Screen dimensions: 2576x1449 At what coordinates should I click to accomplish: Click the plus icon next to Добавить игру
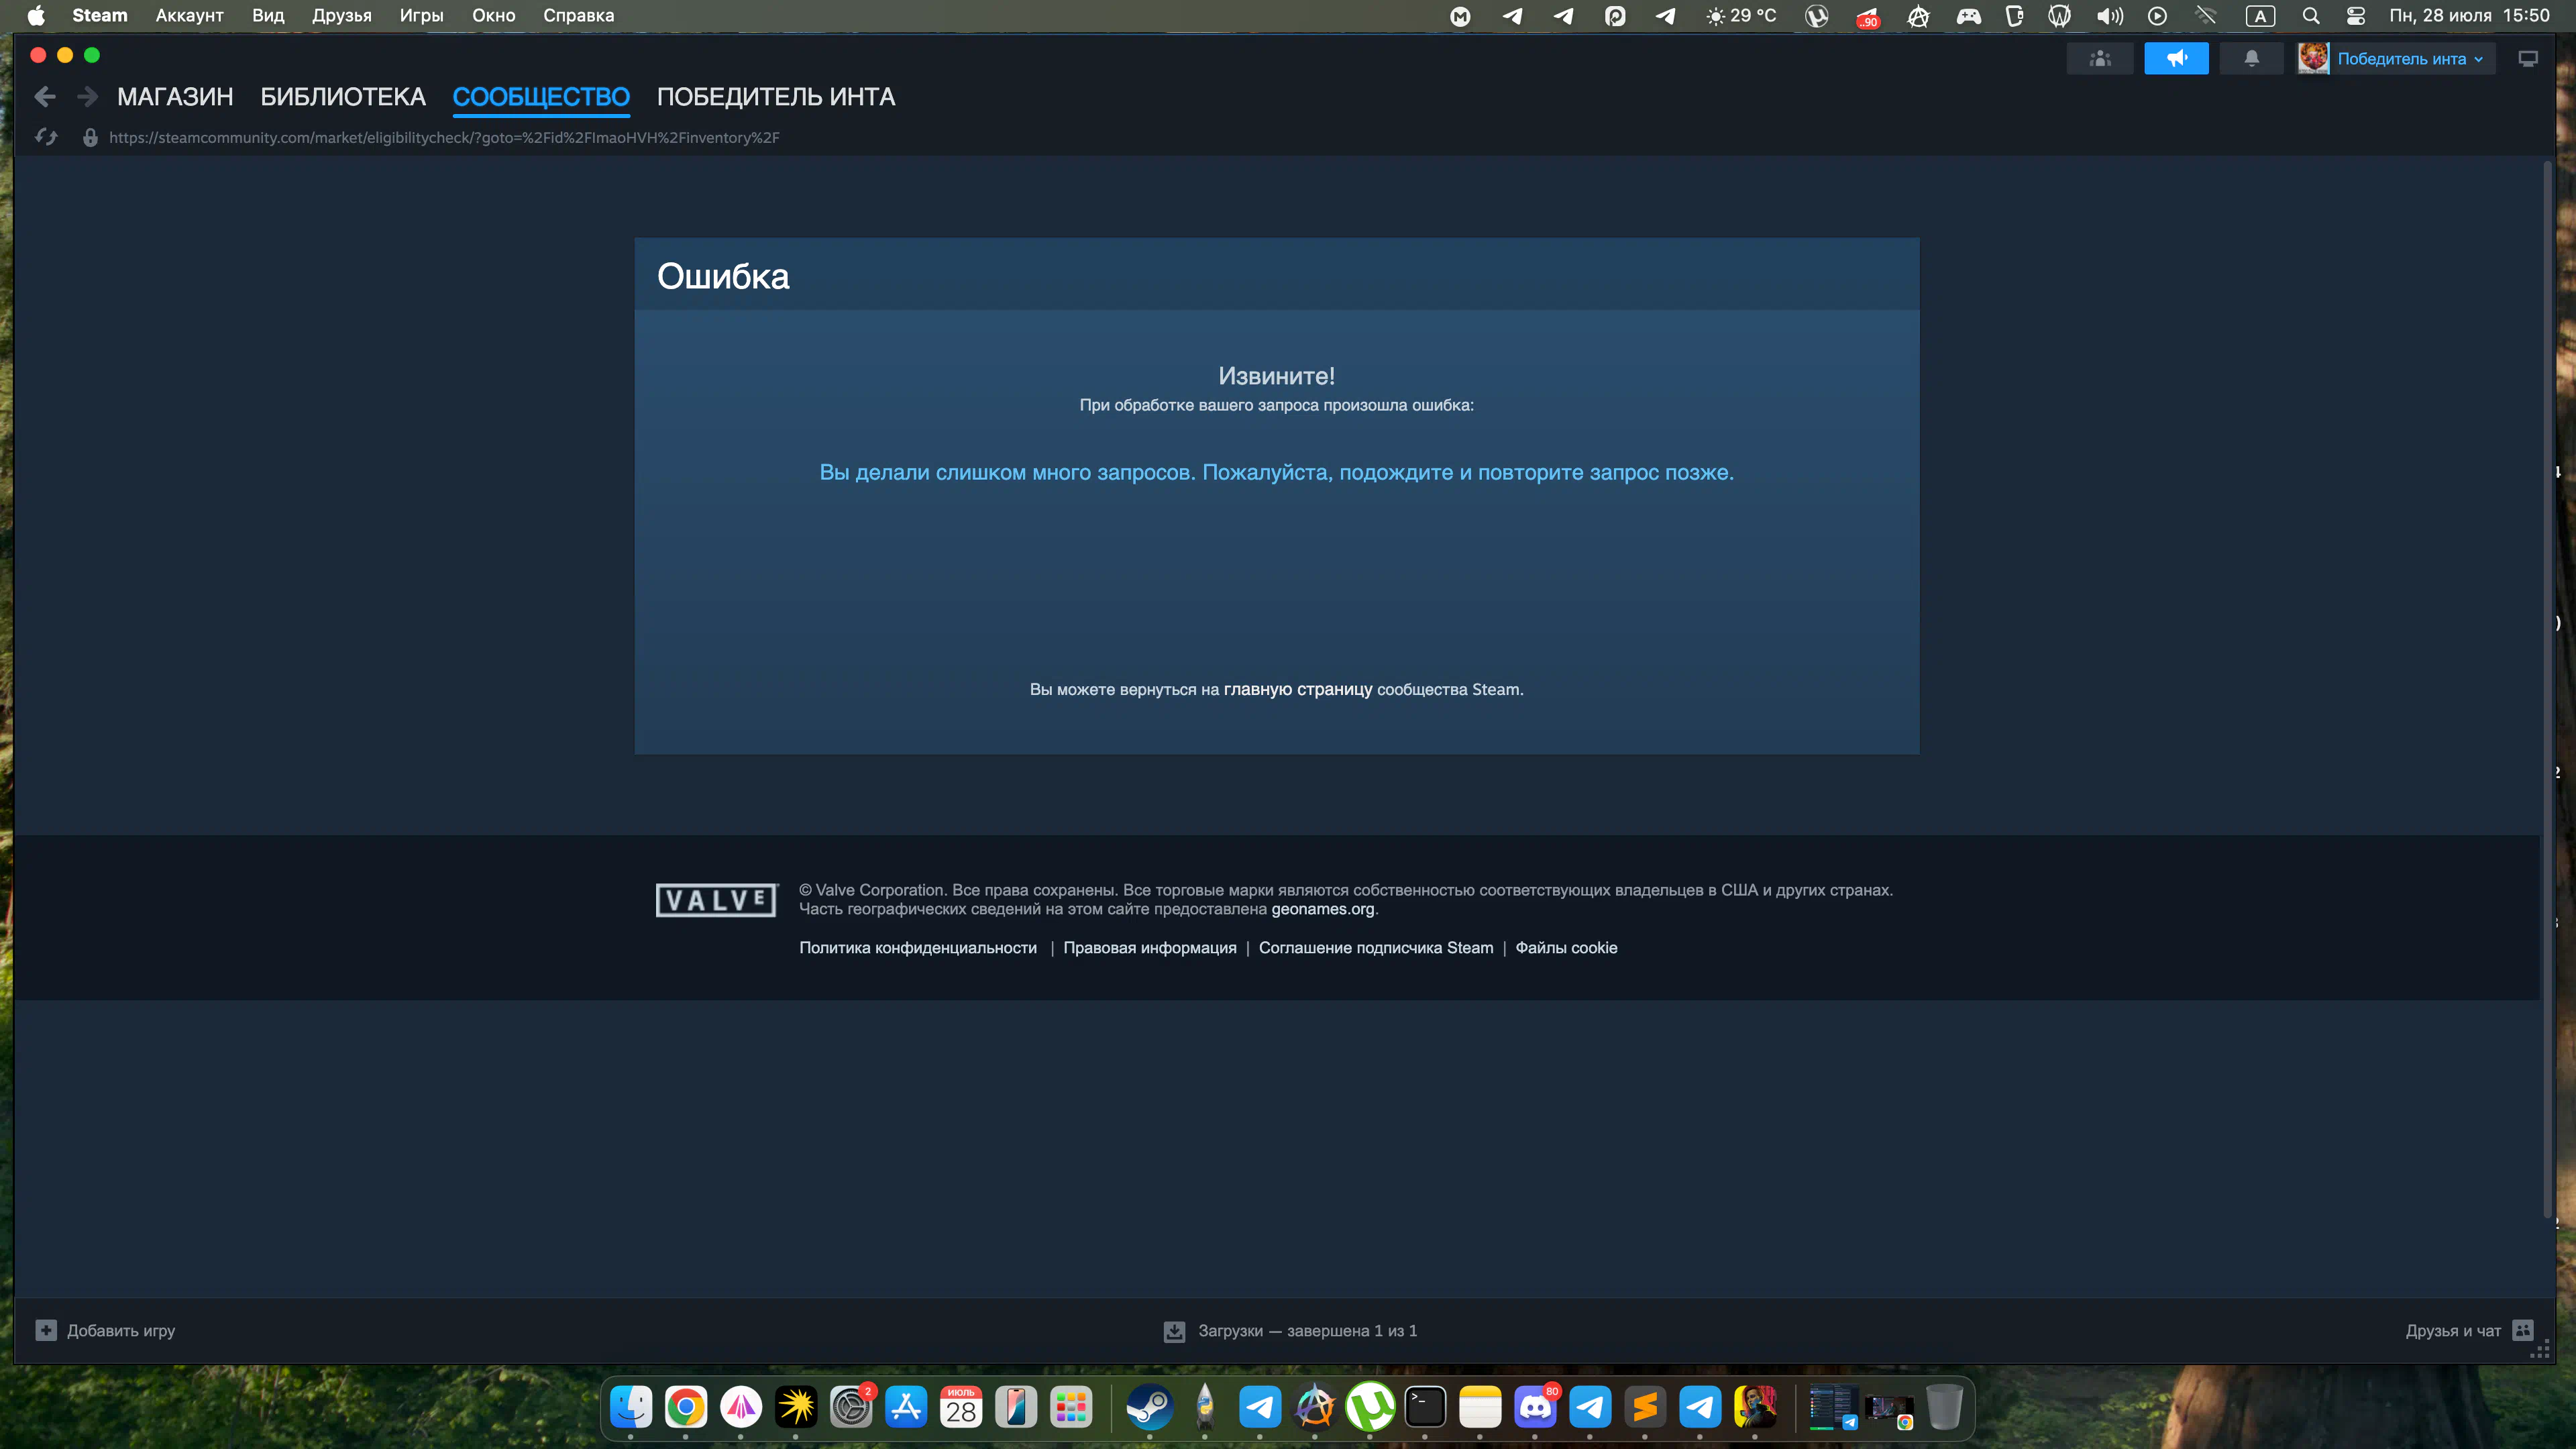pos(46,1330)
